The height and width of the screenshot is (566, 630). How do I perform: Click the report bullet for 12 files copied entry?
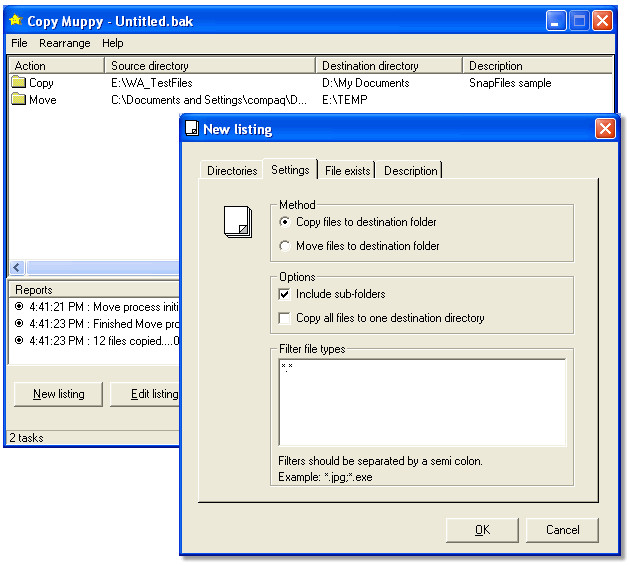click(19, 340)
